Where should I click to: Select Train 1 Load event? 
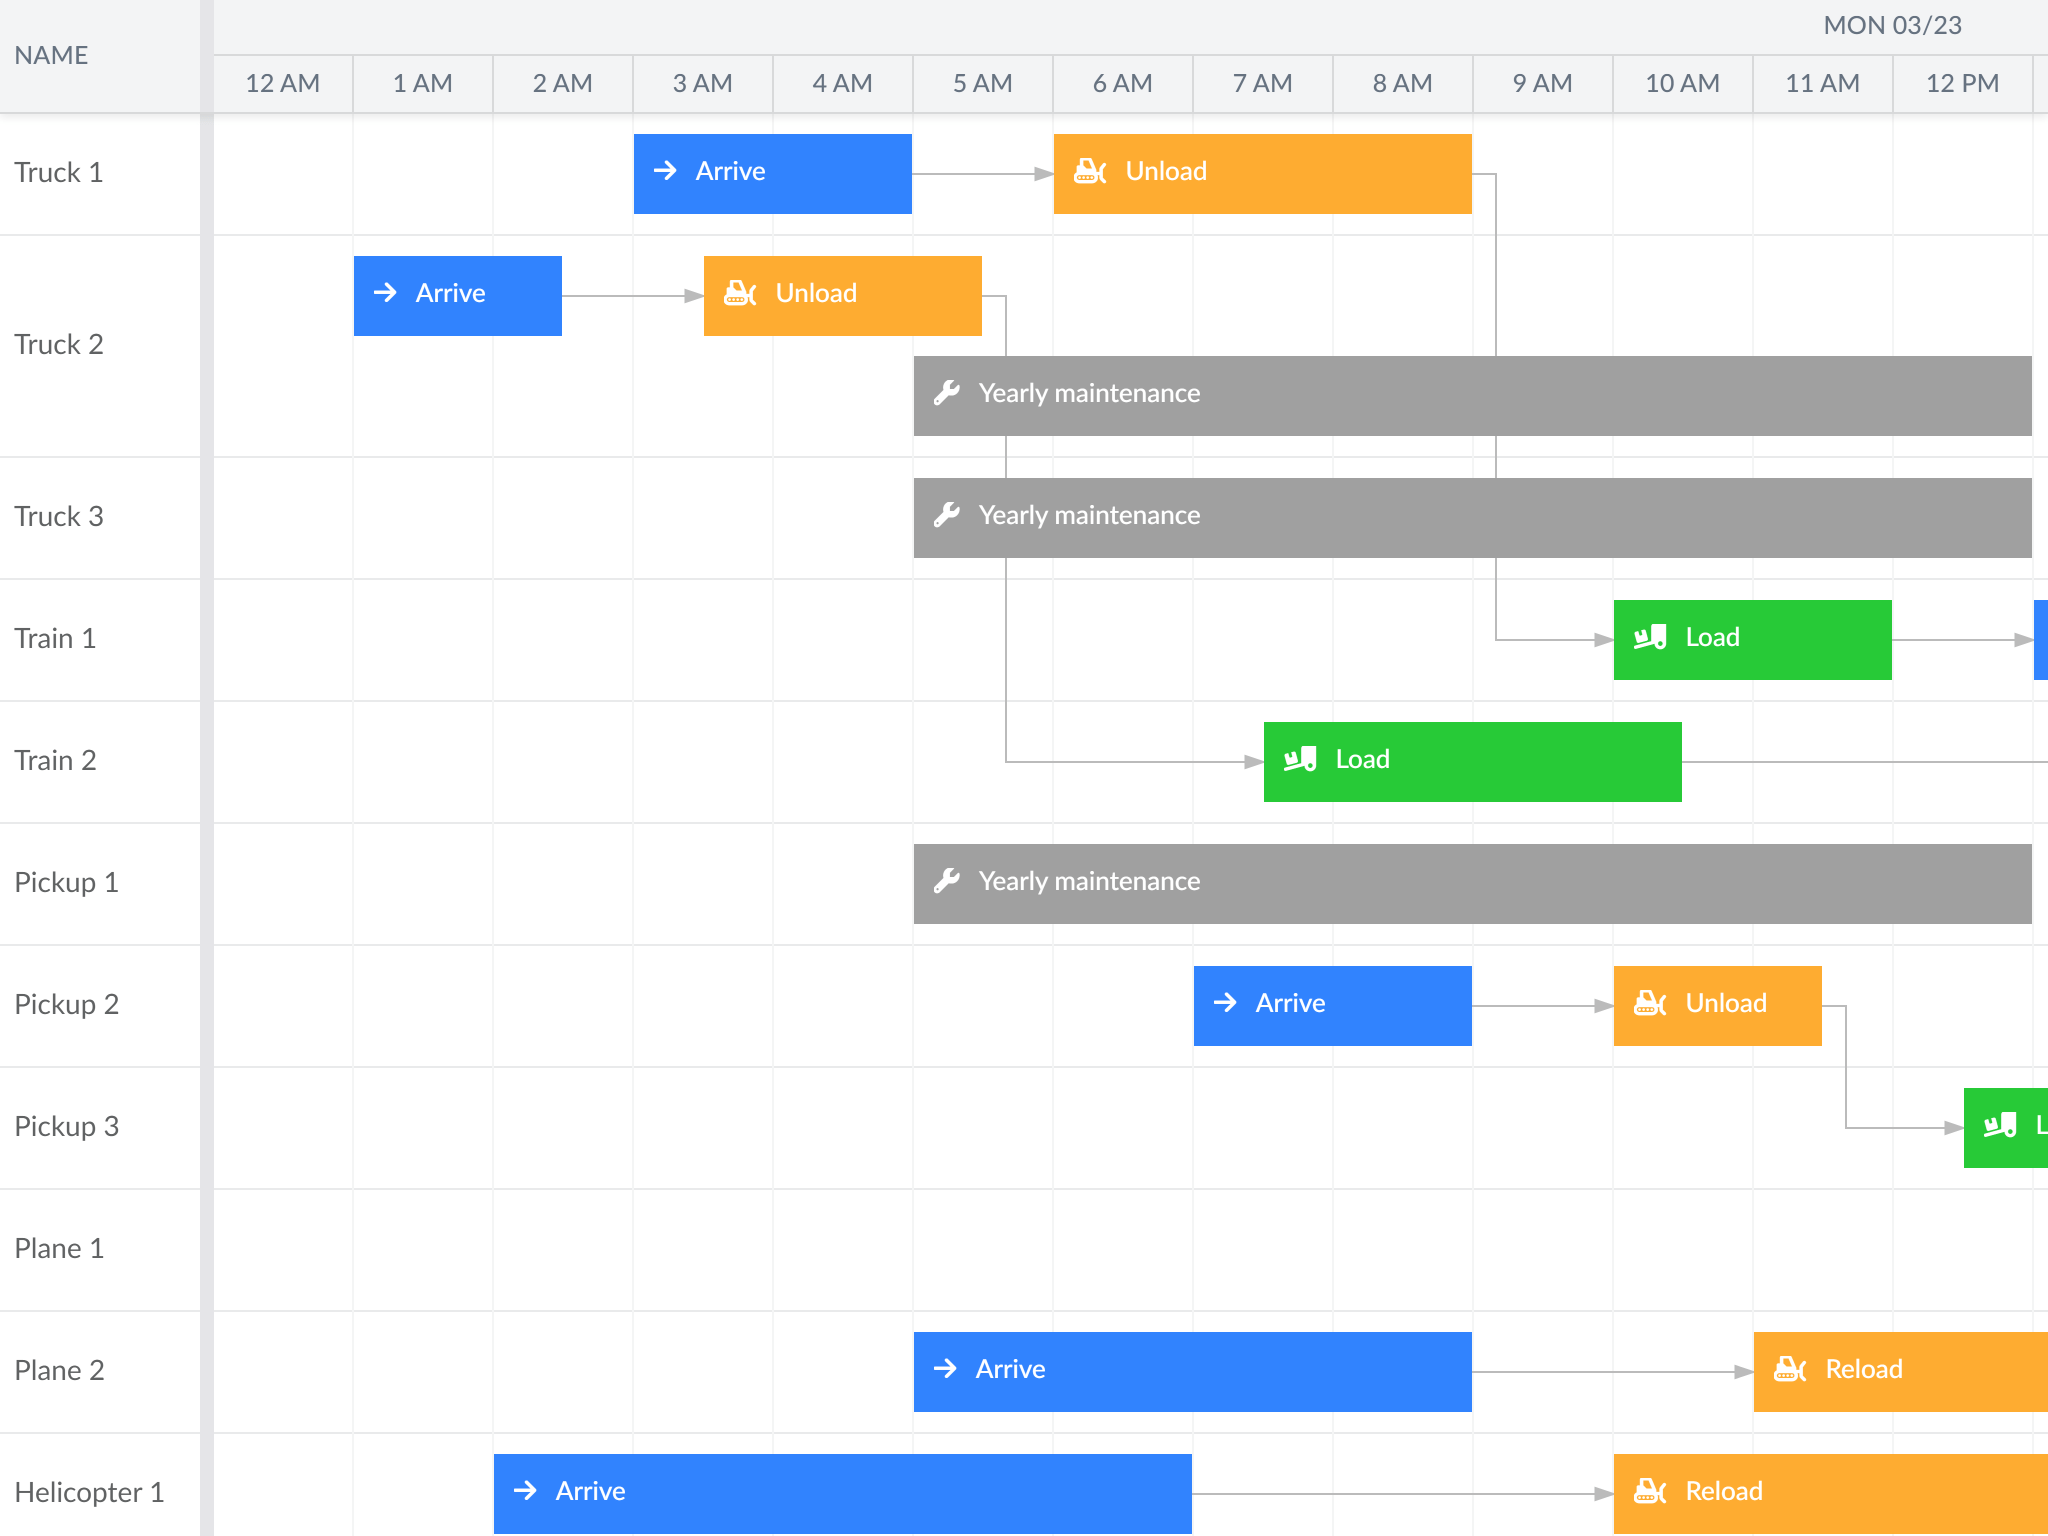[x=1753, y=640]
